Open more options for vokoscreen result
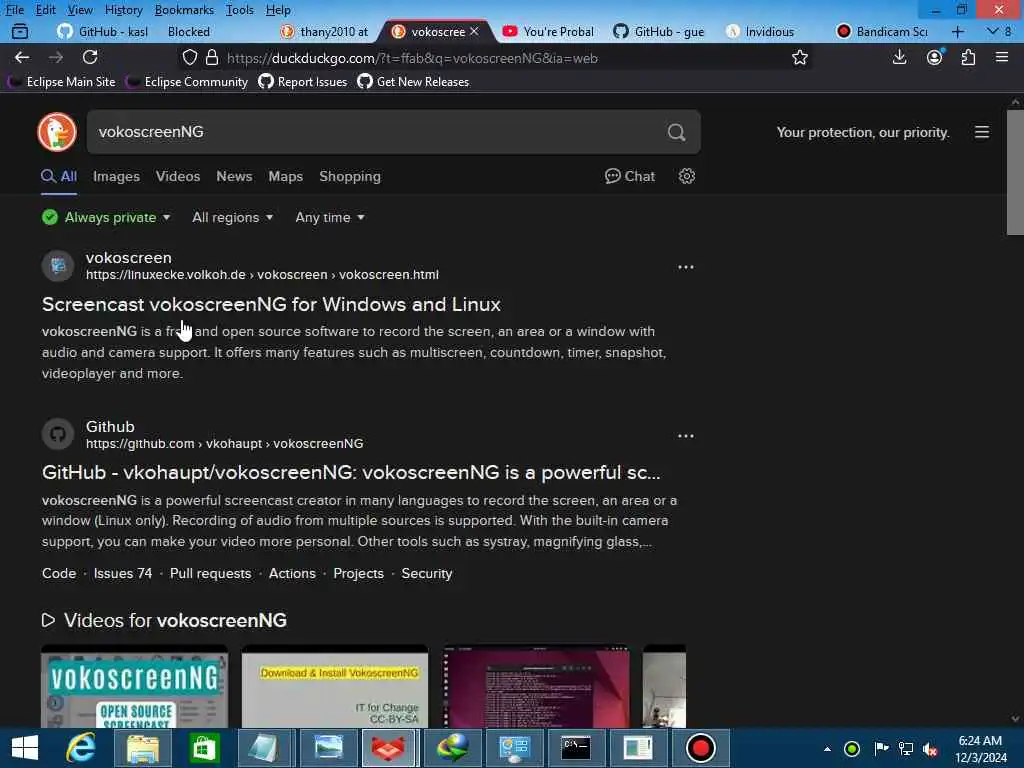Image resolution: width=1024 pixels, height=768 pixels. tap(685, 267)
